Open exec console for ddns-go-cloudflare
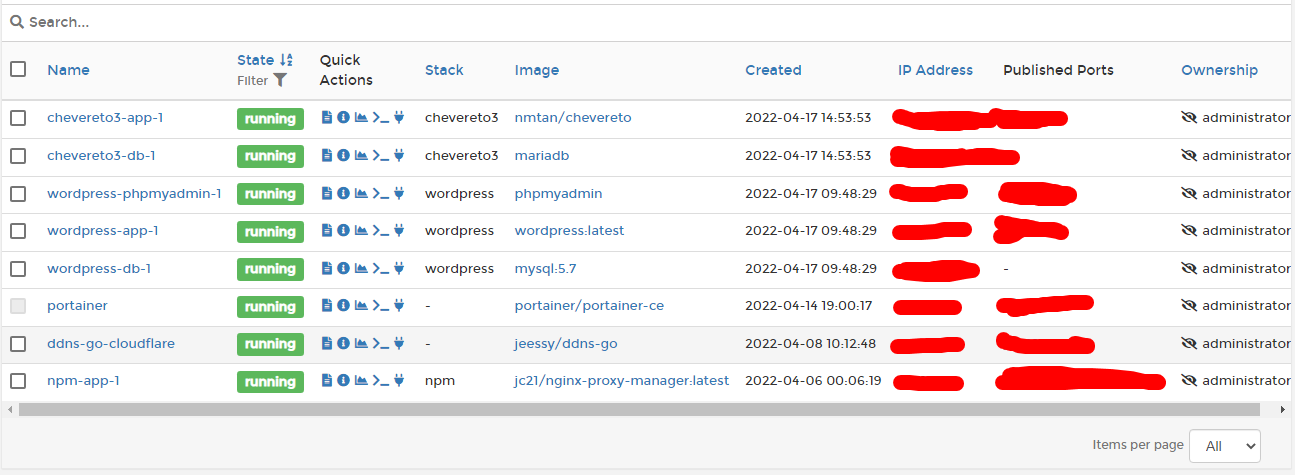 click(380, 344)
